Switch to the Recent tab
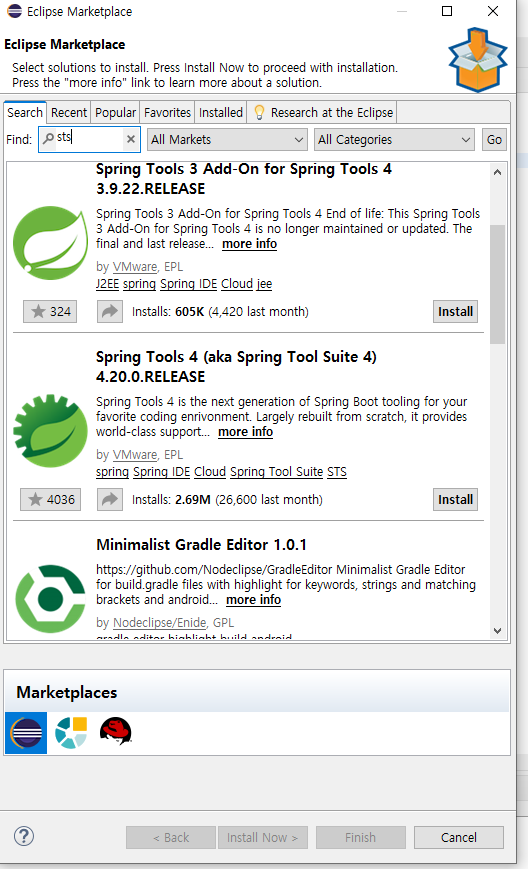 [69, 113]
